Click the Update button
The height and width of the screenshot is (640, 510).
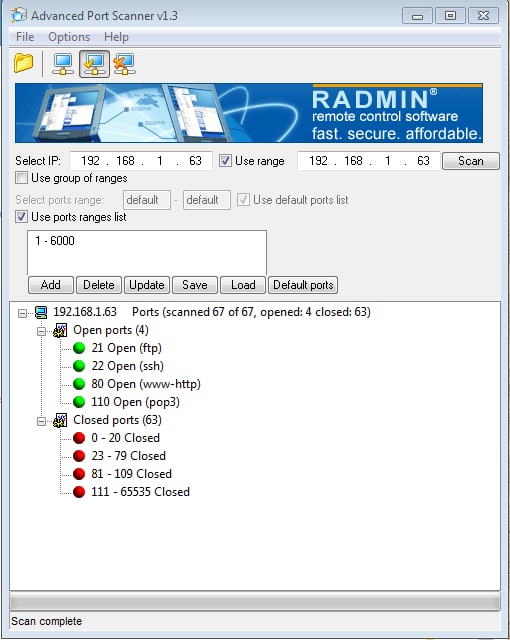click(x=147, y=285)
